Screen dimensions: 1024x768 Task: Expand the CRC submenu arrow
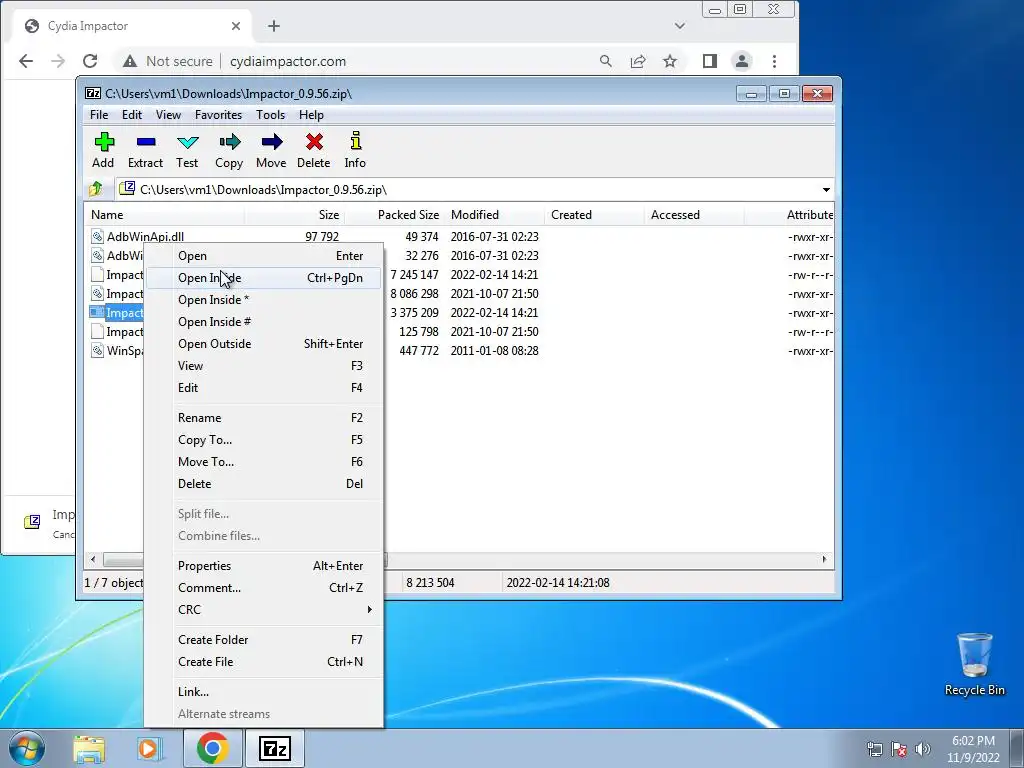pos(370,609)
